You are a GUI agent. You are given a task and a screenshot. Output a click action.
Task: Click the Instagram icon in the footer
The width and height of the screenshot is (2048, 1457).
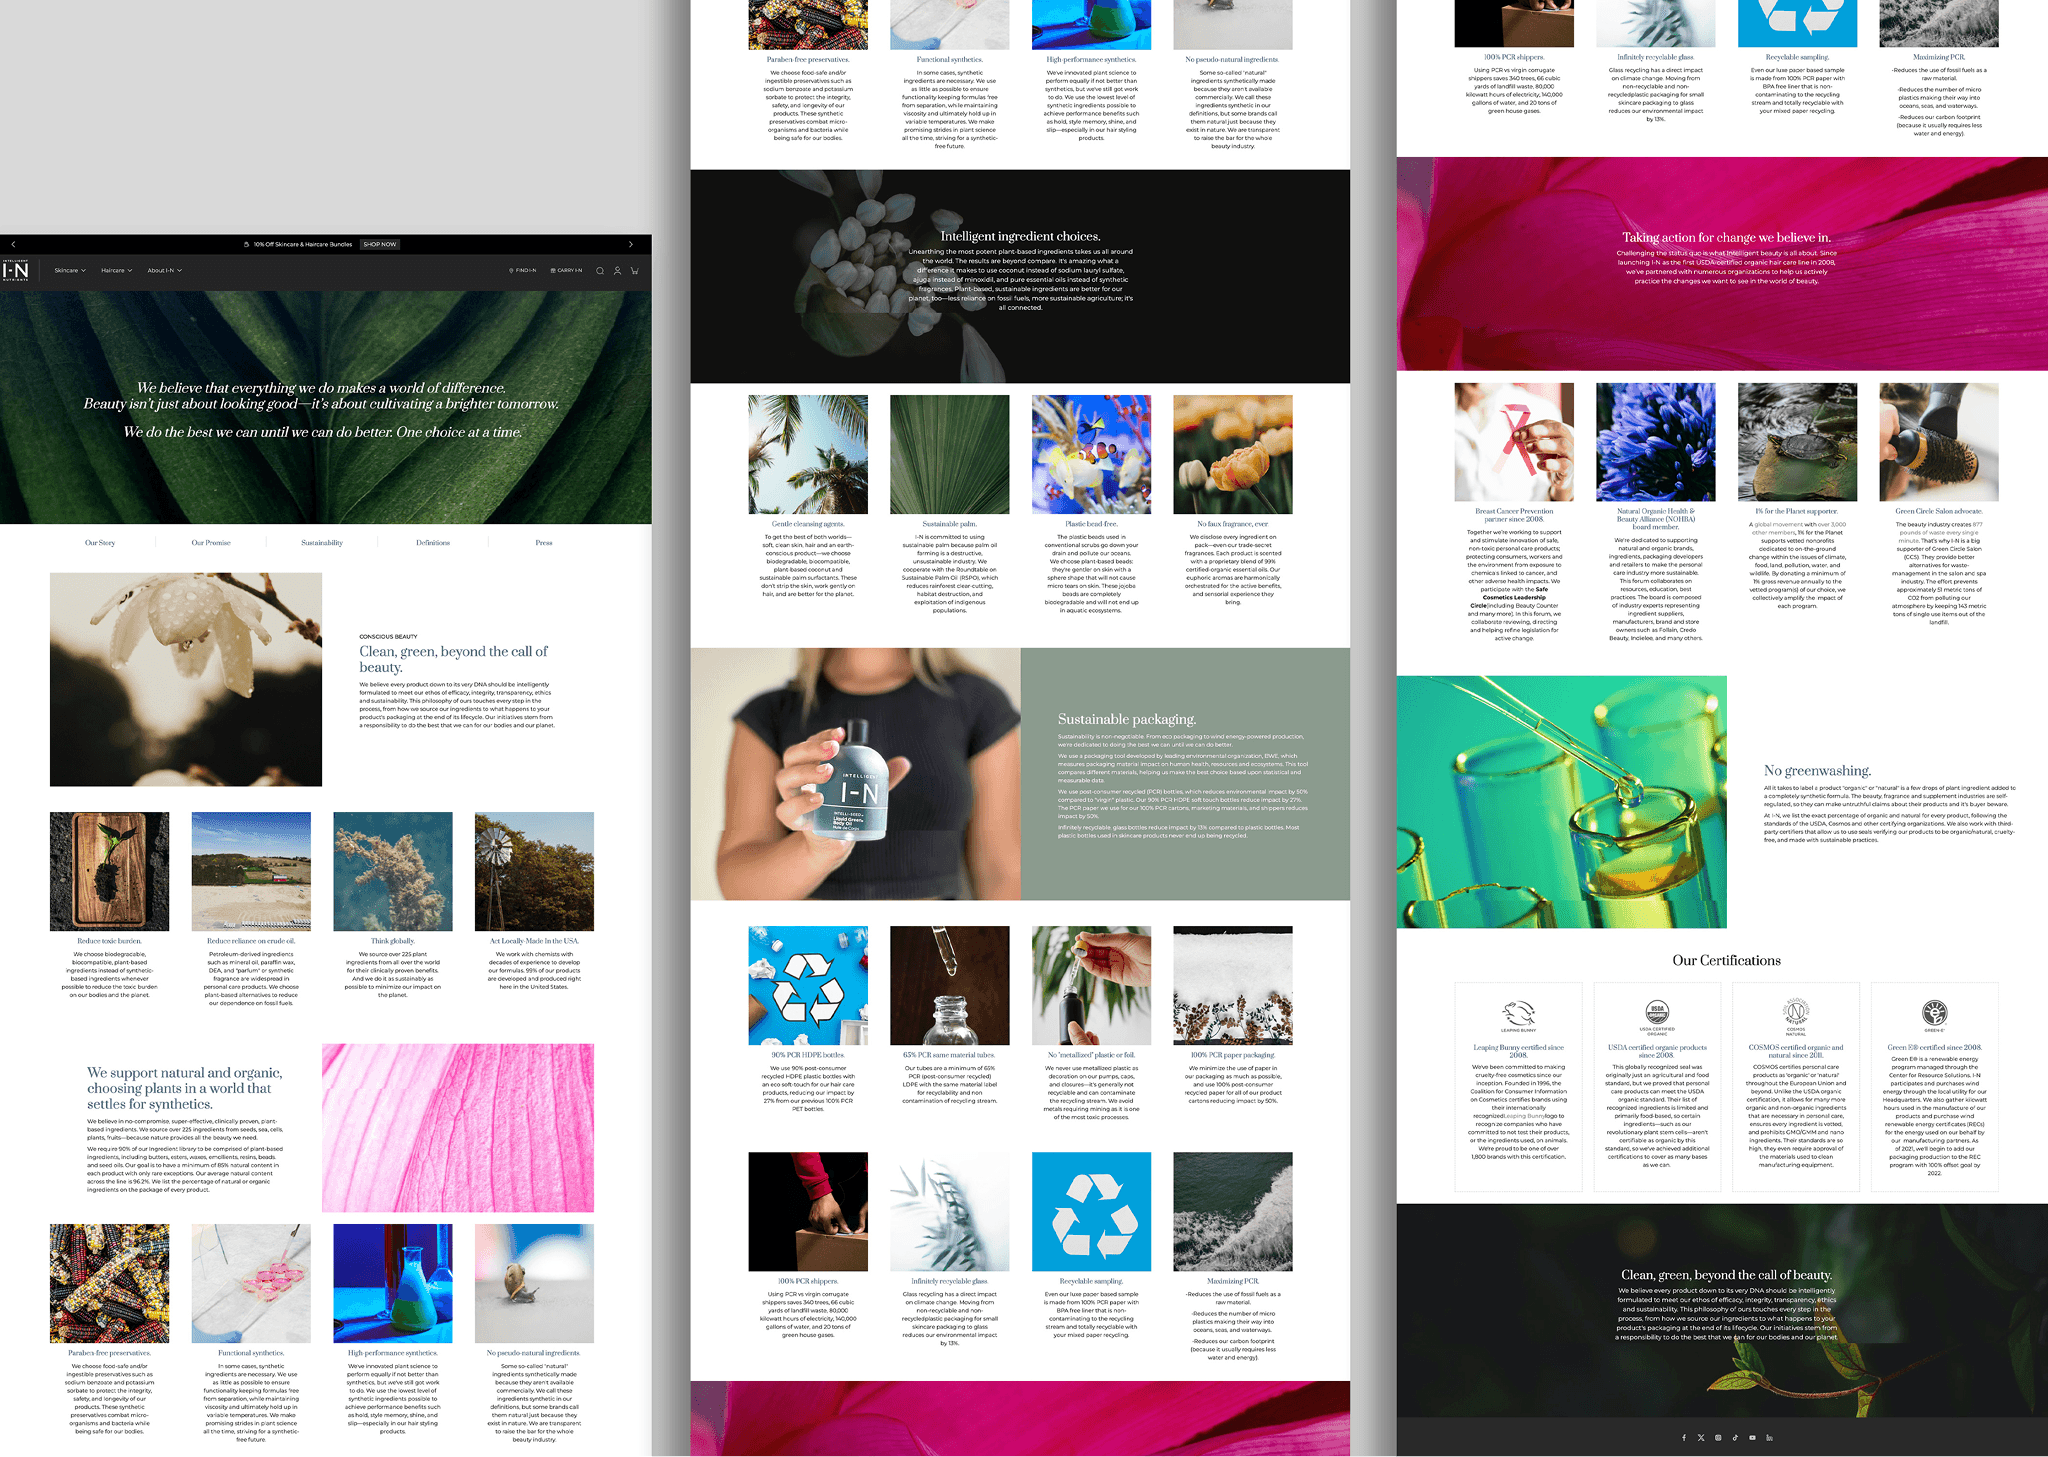(1718, 1437)
